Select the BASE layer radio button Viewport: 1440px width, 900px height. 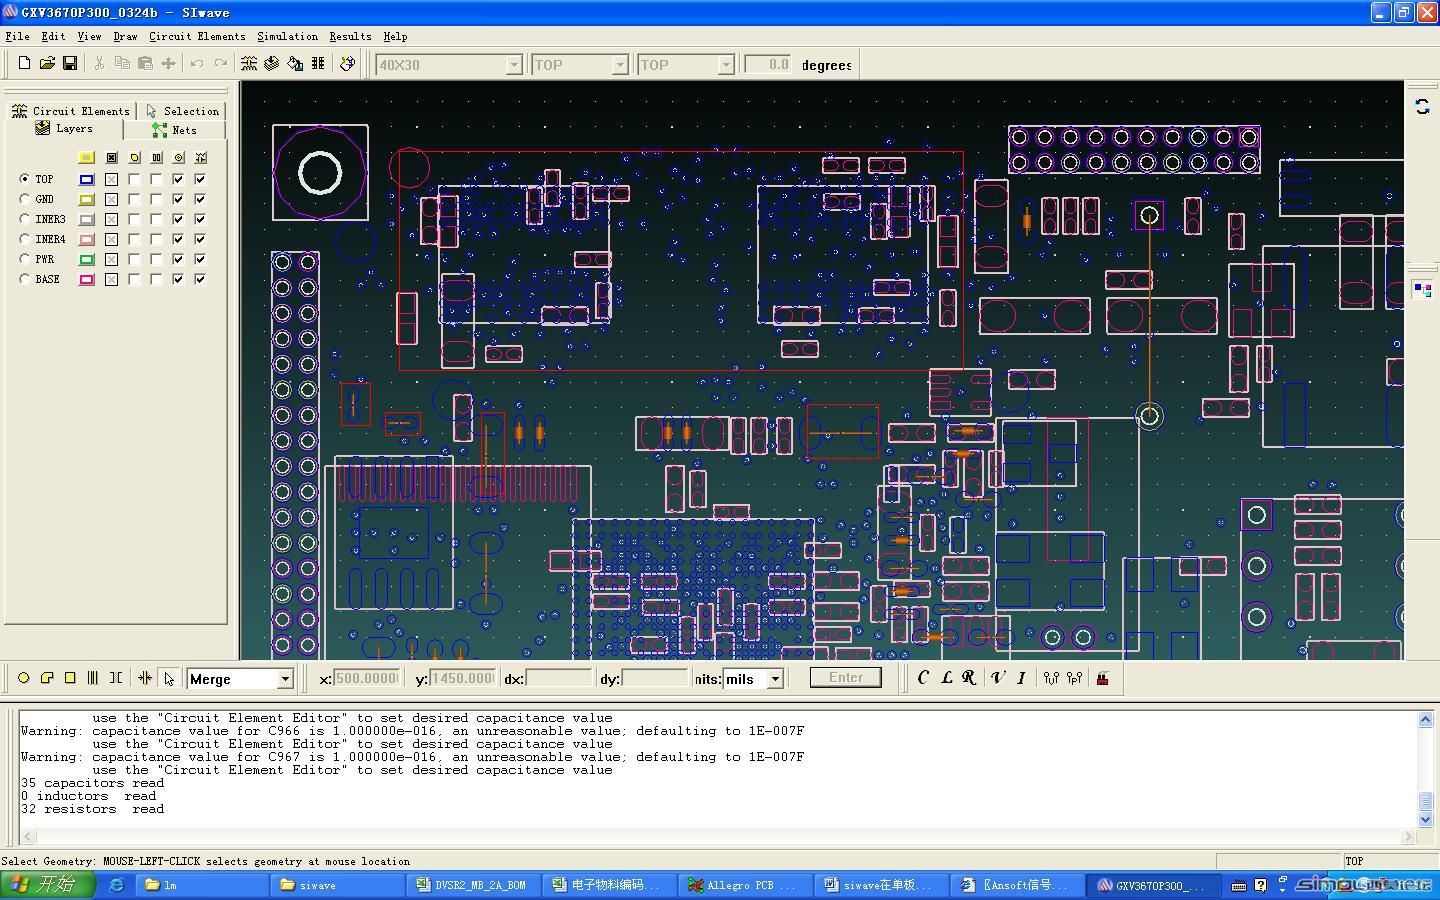click(x=25, y=279)
